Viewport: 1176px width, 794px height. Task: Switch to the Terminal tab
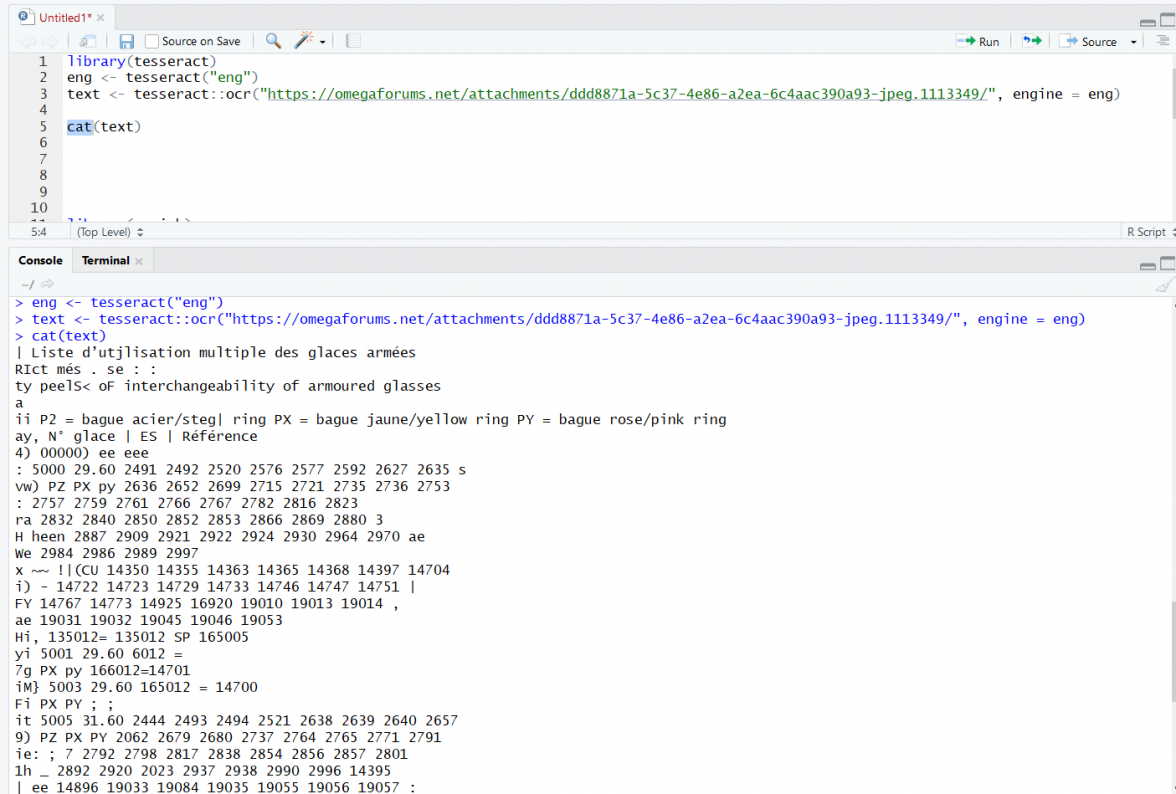104,260
